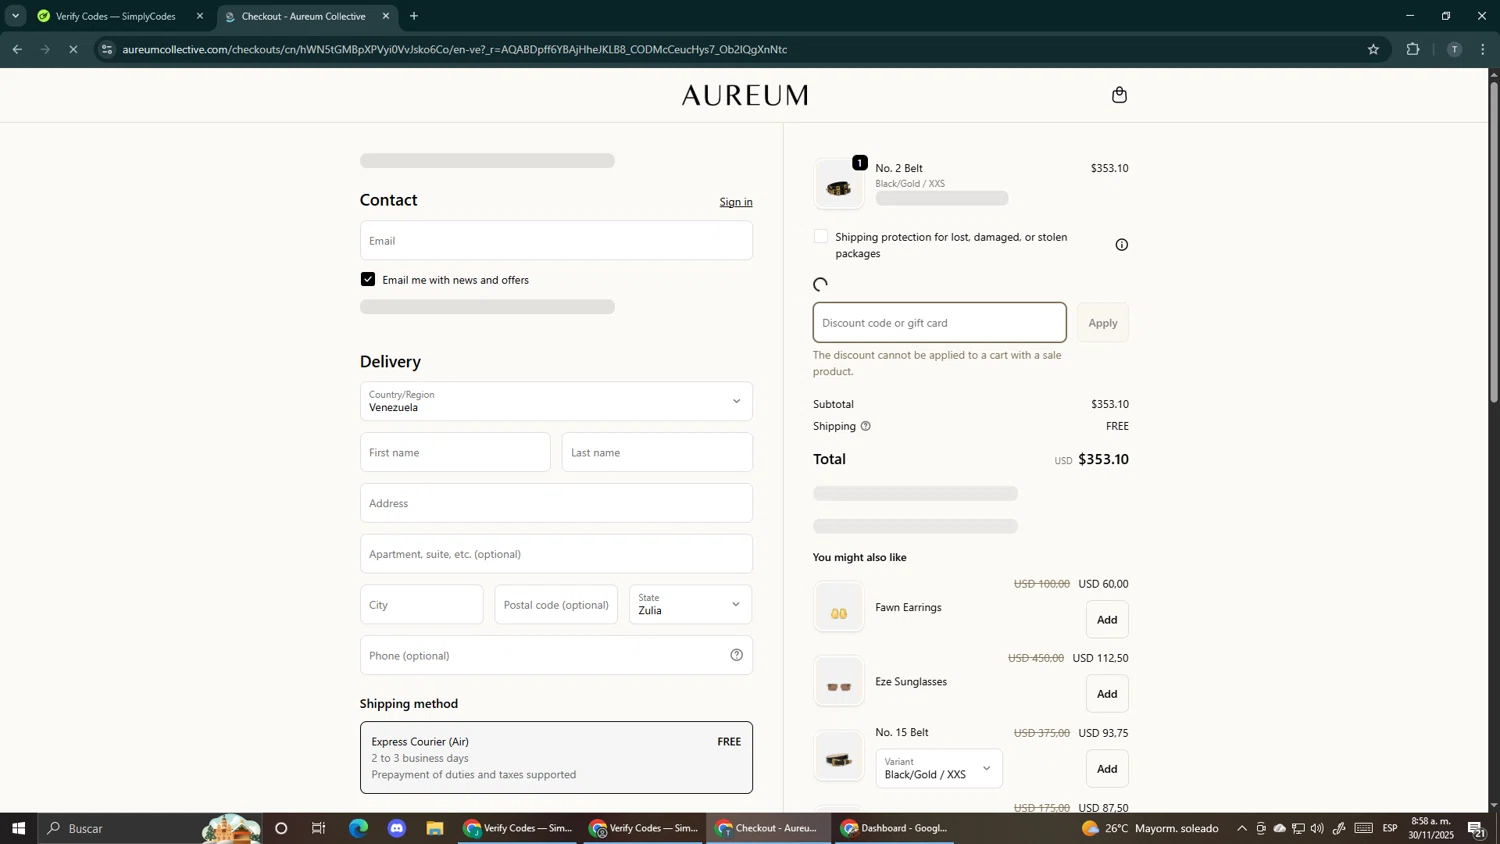Image resolution: width=1500 pixels, height=844 pixels.
Task: Click the shipping protection info icon
Action: pyautogui.click(x=1122, y=245)
